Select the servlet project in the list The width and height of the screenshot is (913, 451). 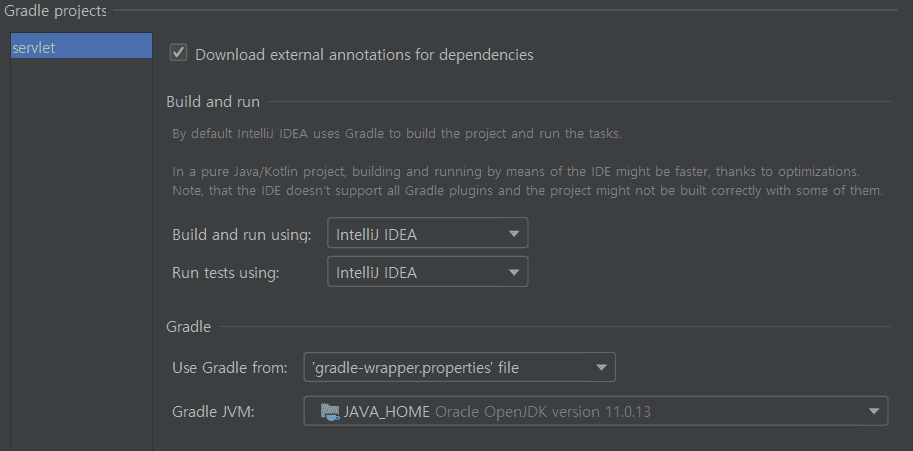80,47
